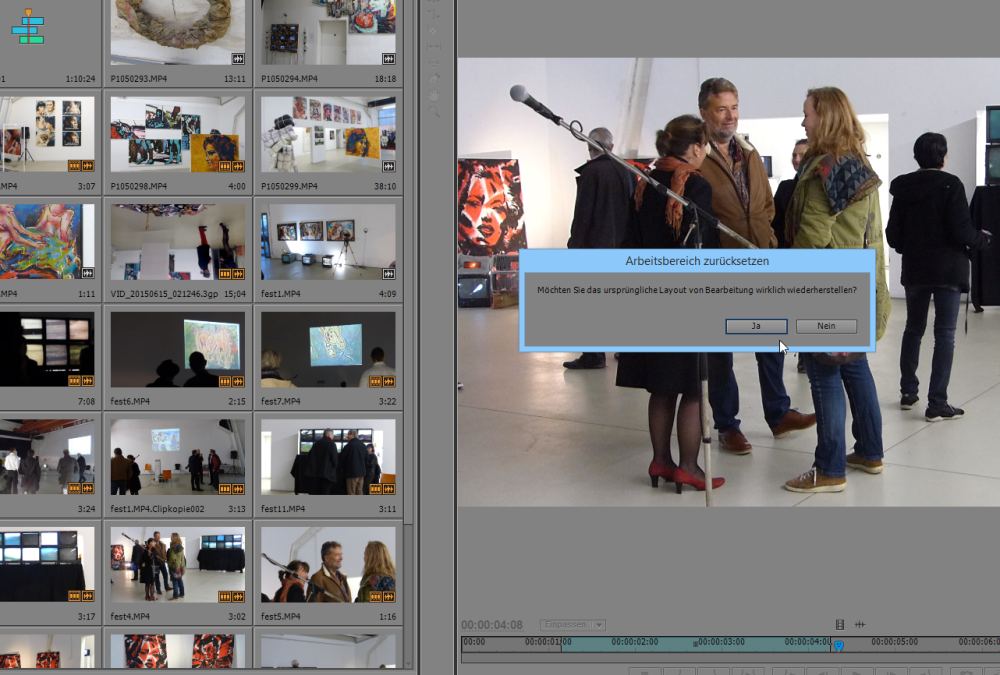Select the P1050293.MP4 clip thumbnail

(x=177, y=32)
